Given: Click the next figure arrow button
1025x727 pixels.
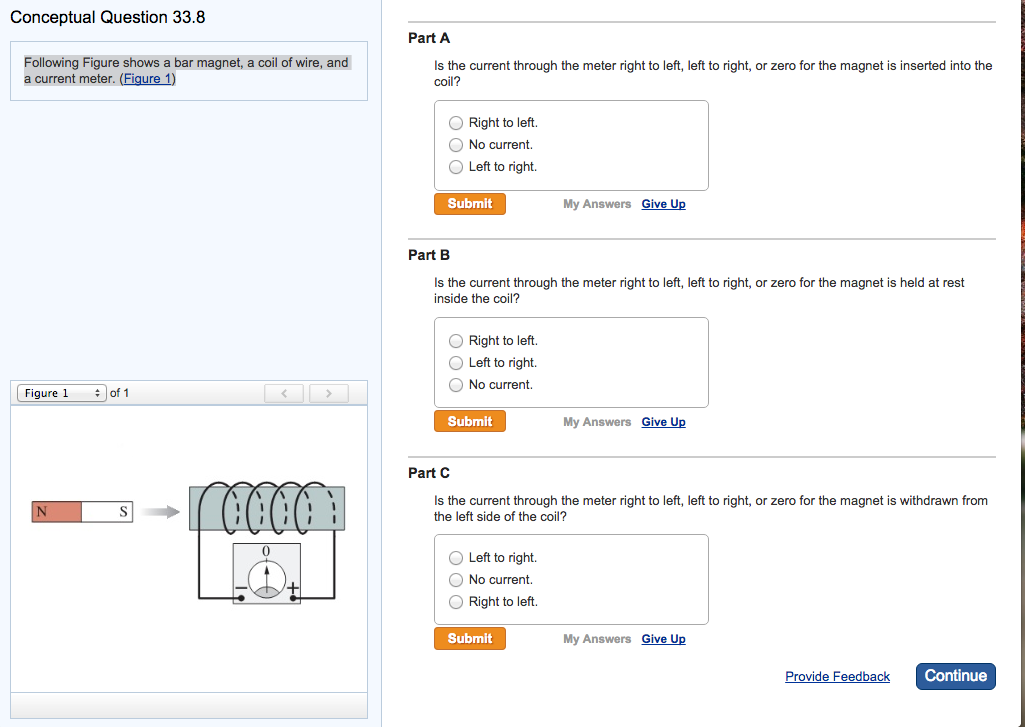Looking at the screenshot, I should click(x=328, y=393).
